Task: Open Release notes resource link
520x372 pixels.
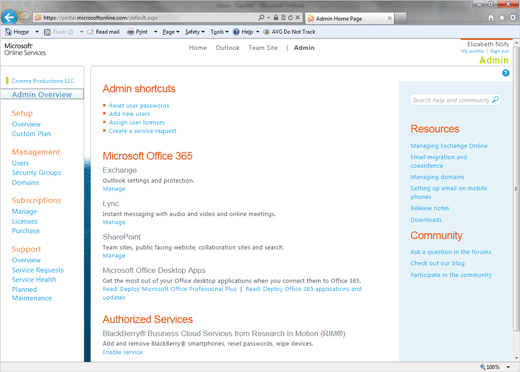Action: coord(430,208)
